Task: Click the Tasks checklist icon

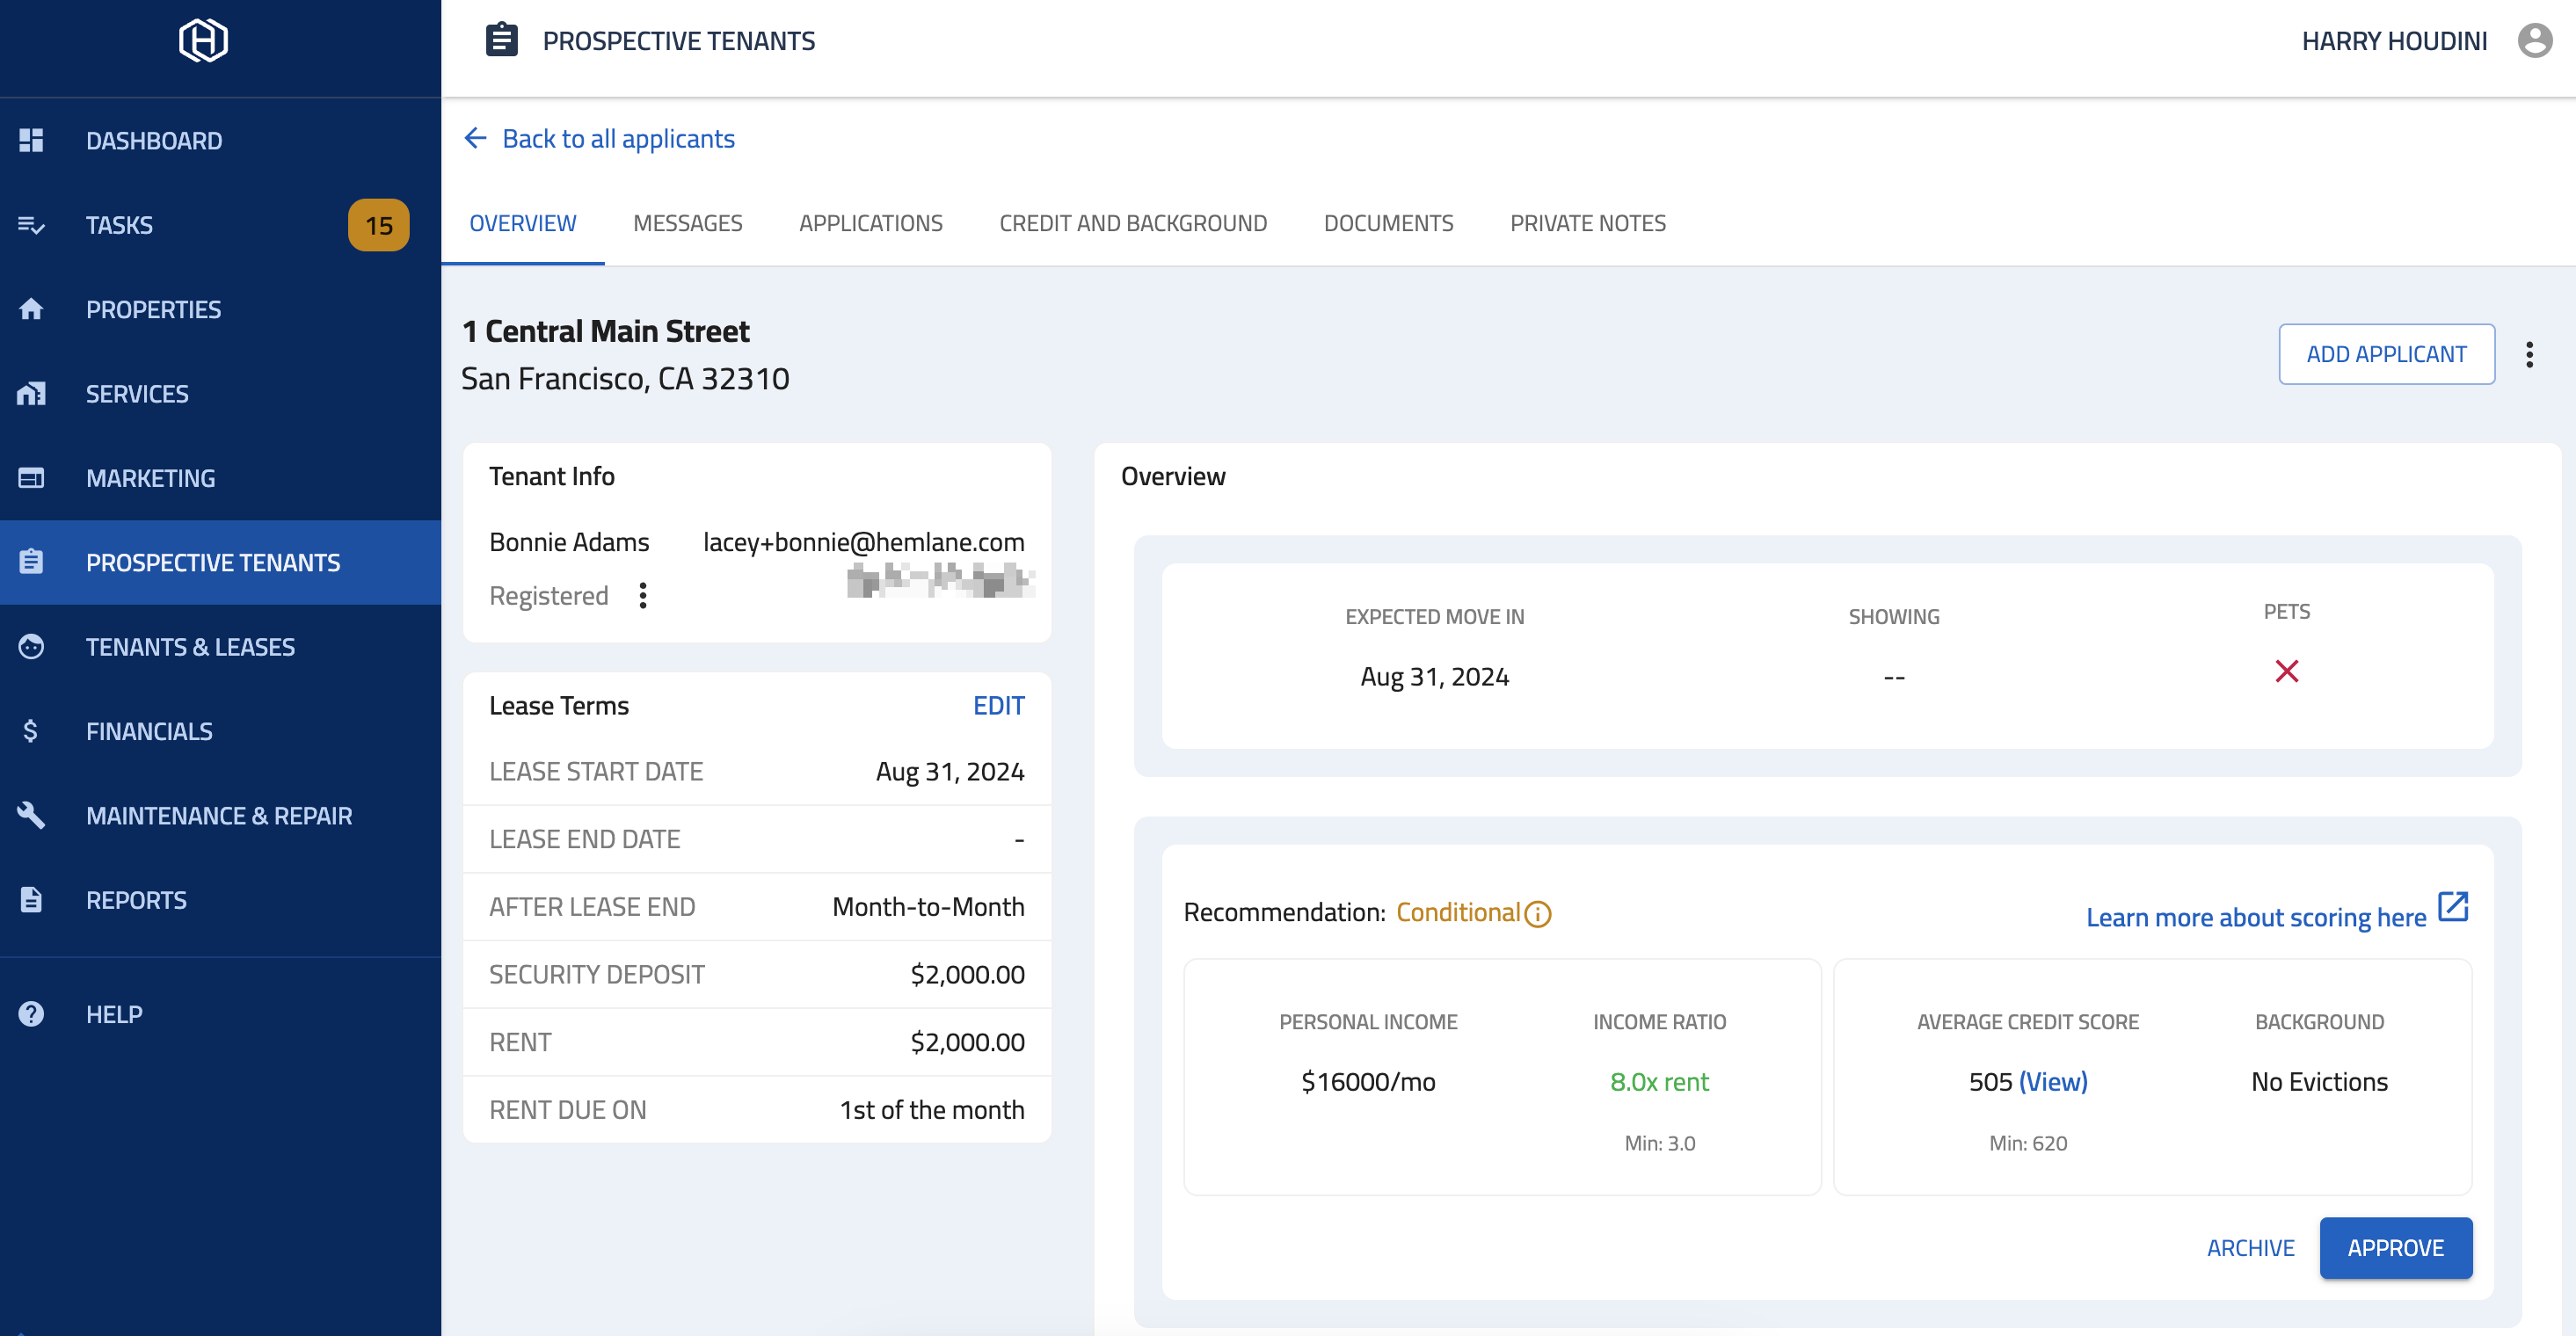Action: pyautogui.click(x=31, y=225)
